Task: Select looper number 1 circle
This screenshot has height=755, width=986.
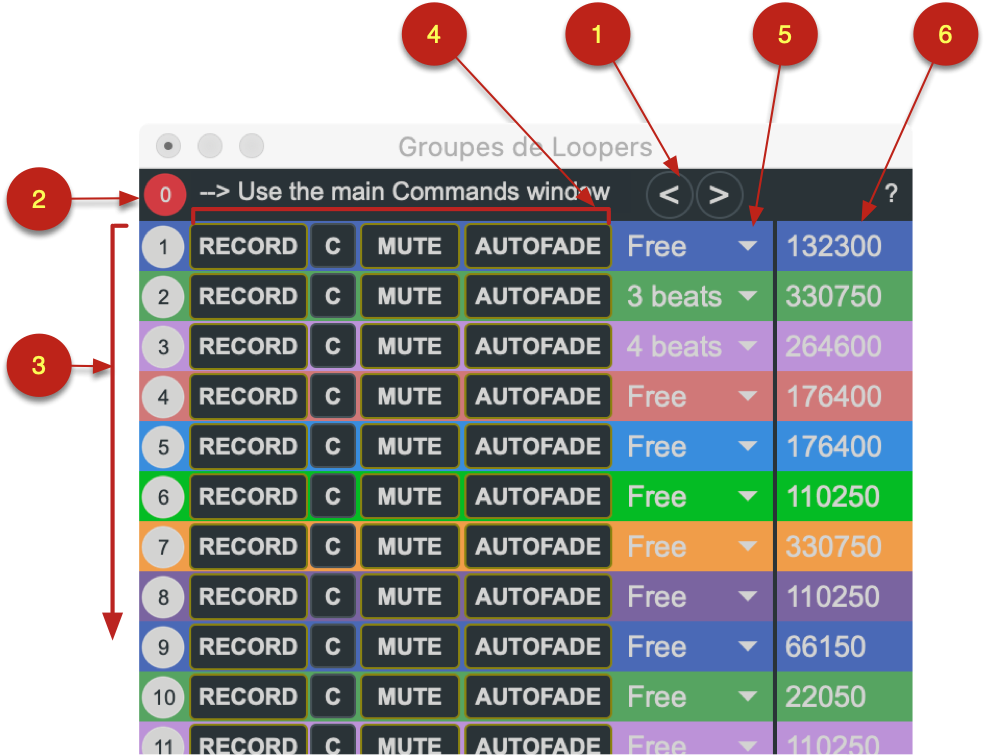Action: coord(163,246)
